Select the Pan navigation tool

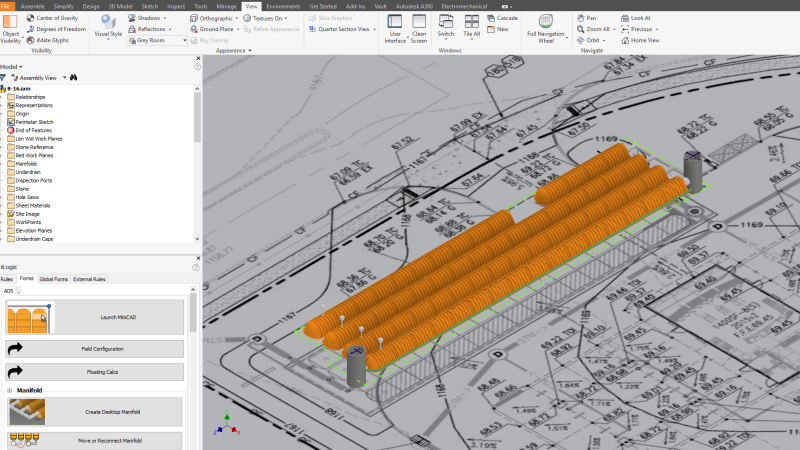[x=585, y=18]
